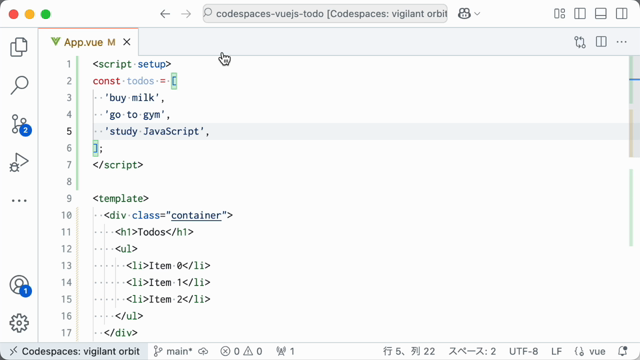Screen dimensions: 640x360
Task: Open Source Control with 2 changes
Action: 20,124
